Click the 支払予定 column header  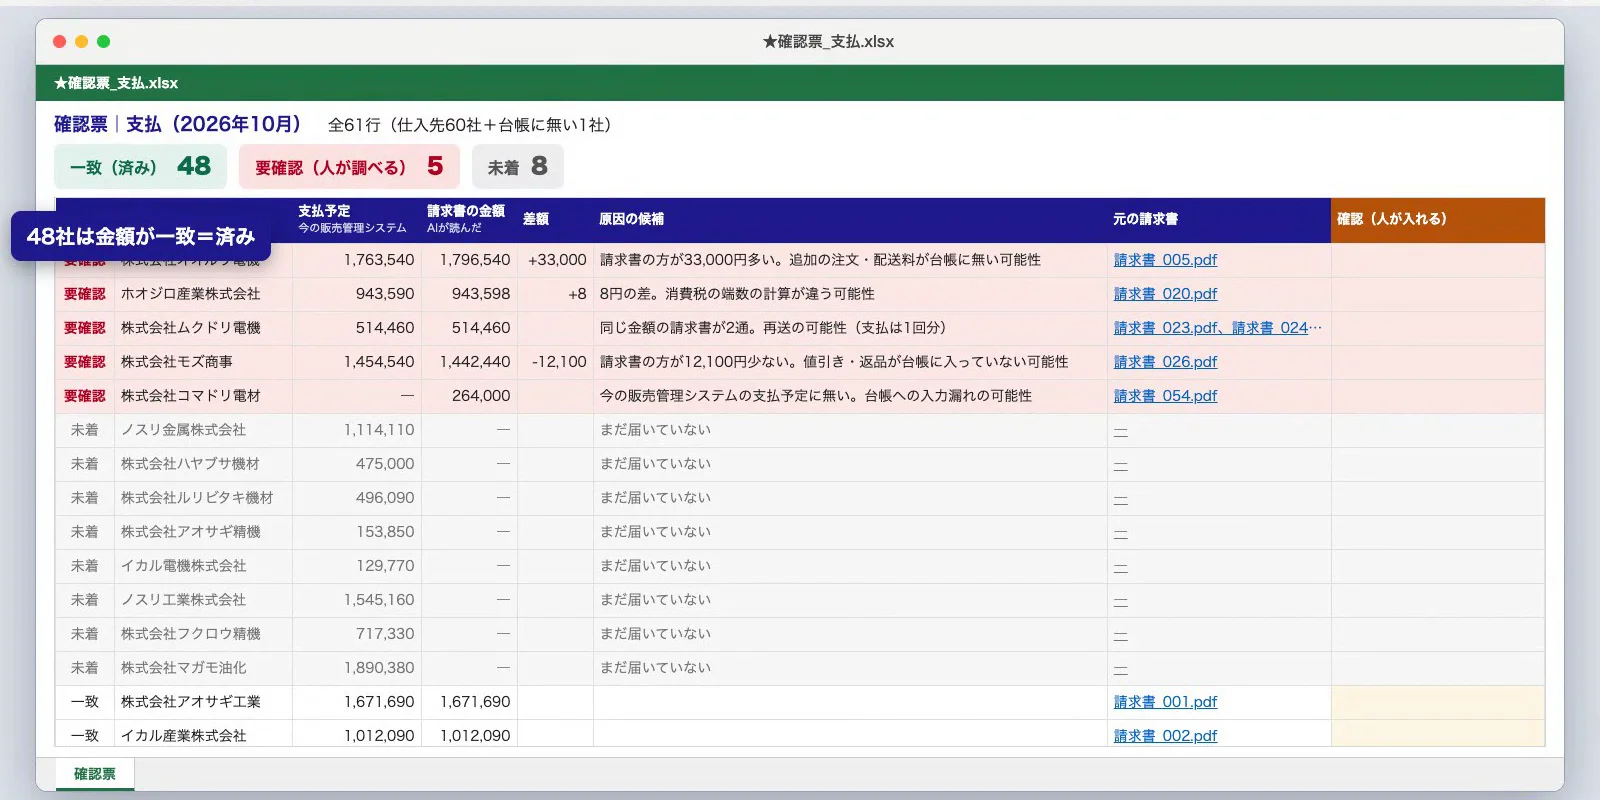point(355,219)
